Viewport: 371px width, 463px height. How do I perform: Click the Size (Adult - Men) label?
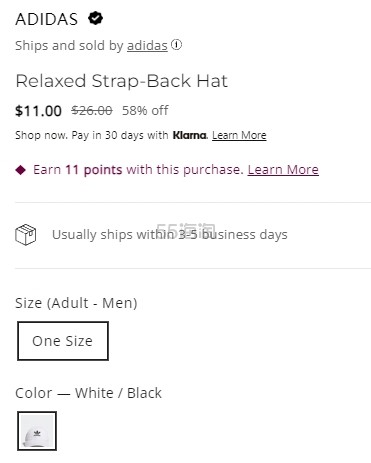pos(76,303)
